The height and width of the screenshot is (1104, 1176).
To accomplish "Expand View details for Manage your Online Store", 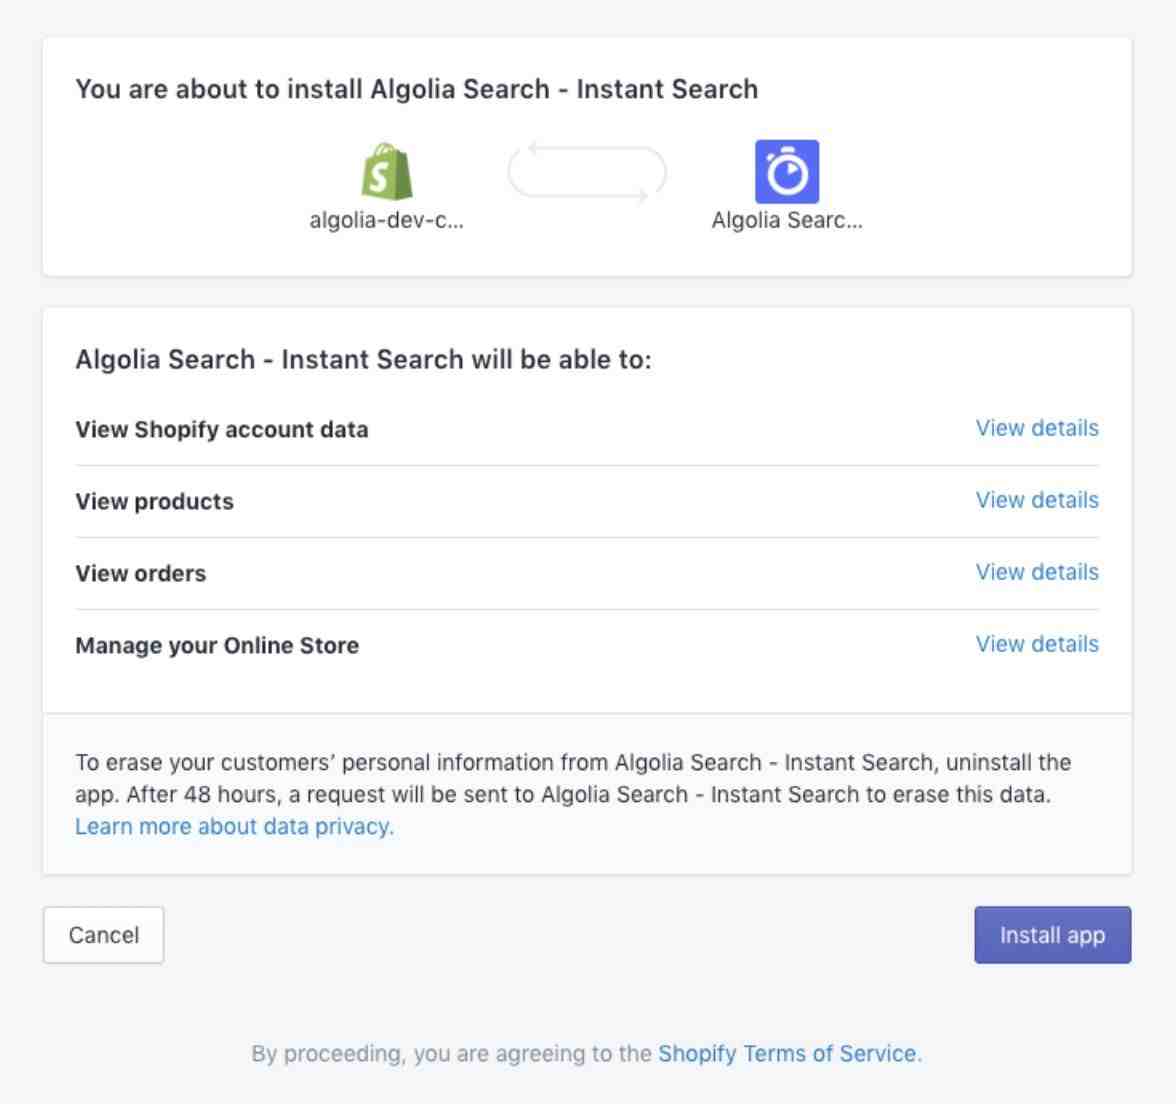I will point(1036,644).
